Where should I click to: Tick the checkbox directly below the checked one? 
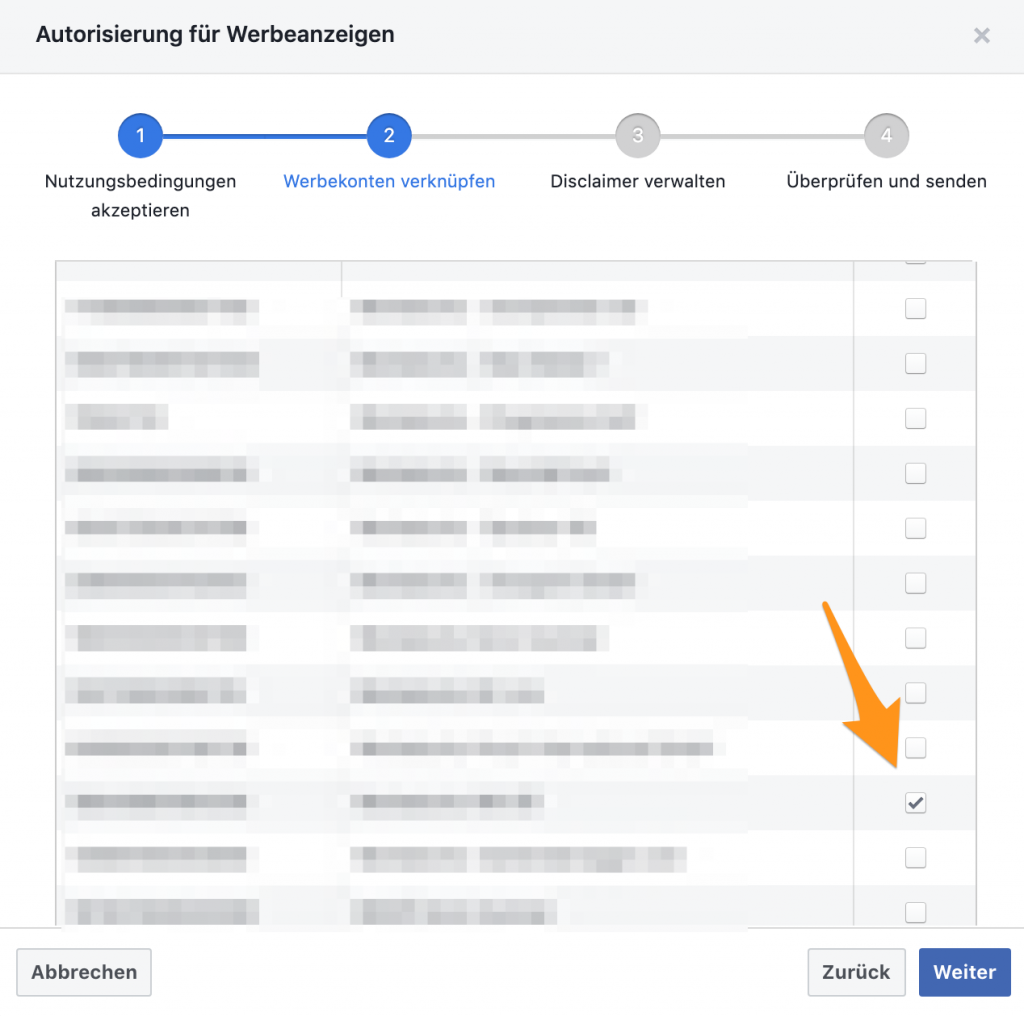pyautogui.click(x=915, y=857)
